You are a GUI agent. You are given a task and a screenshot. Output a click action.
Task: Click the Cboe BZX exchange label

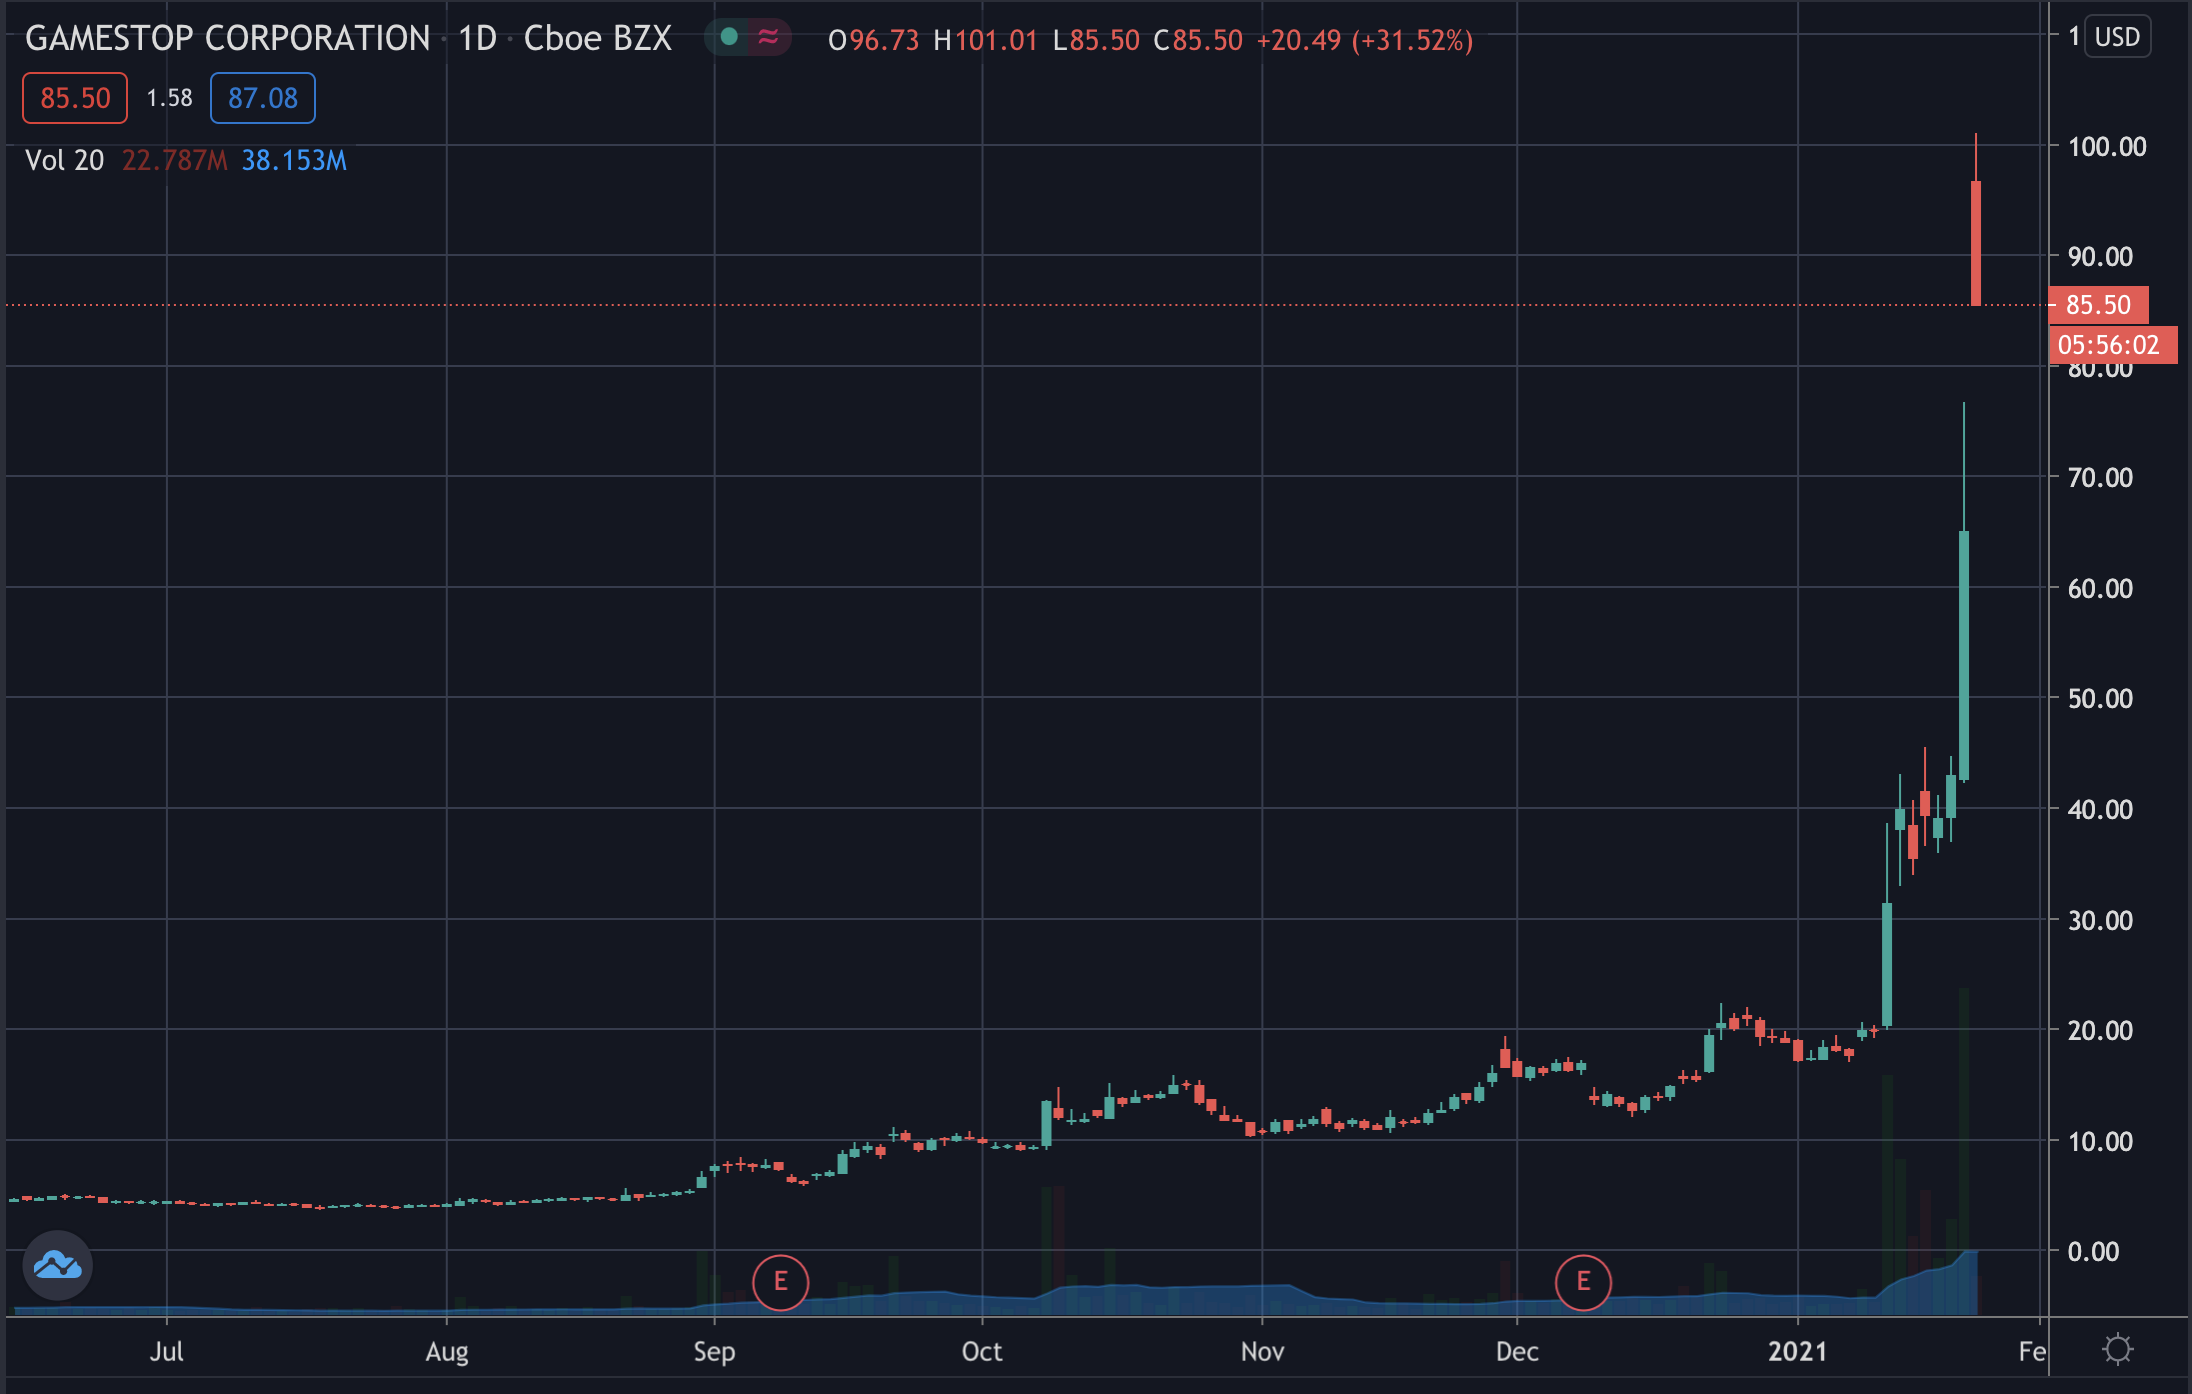pos(598,38)
